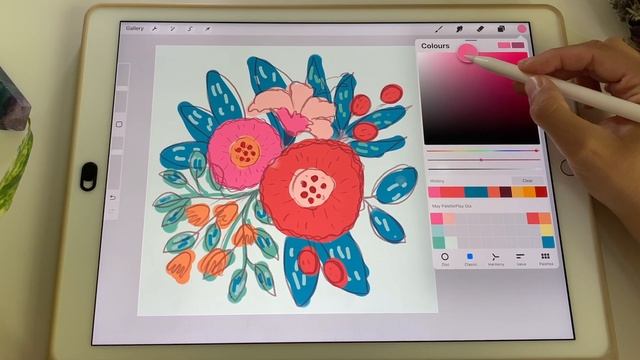The width and height of the screenshot is (640, 360).
Task: Choose blue from colour history
Action: [x=476, y=192]
